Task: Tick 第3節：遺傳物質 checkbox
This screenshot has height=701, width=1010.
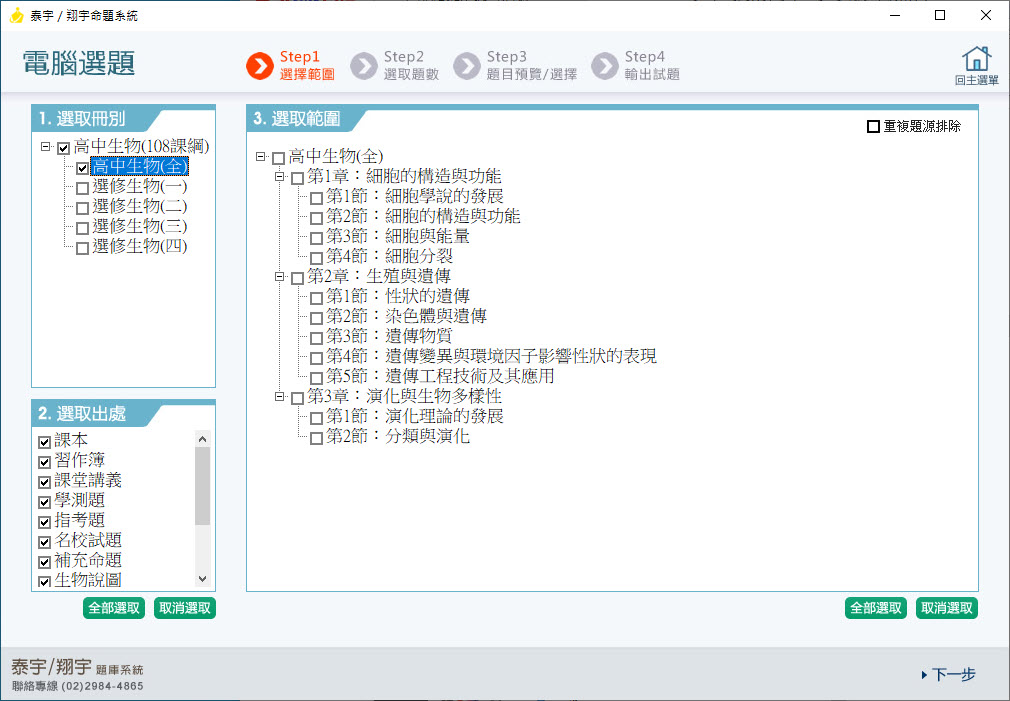Action: pyautogui.click(x=316, y=337)
